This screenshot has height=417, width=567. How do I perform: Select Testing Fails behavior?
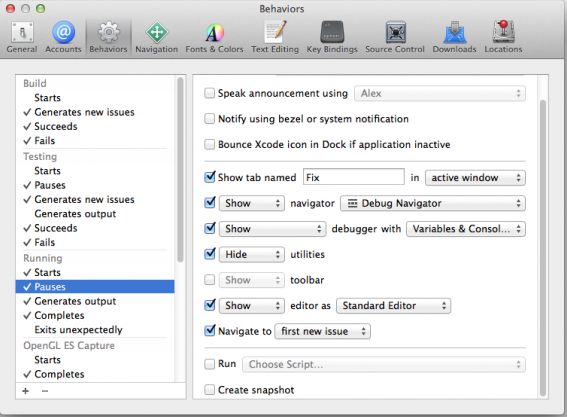[95, 242]
